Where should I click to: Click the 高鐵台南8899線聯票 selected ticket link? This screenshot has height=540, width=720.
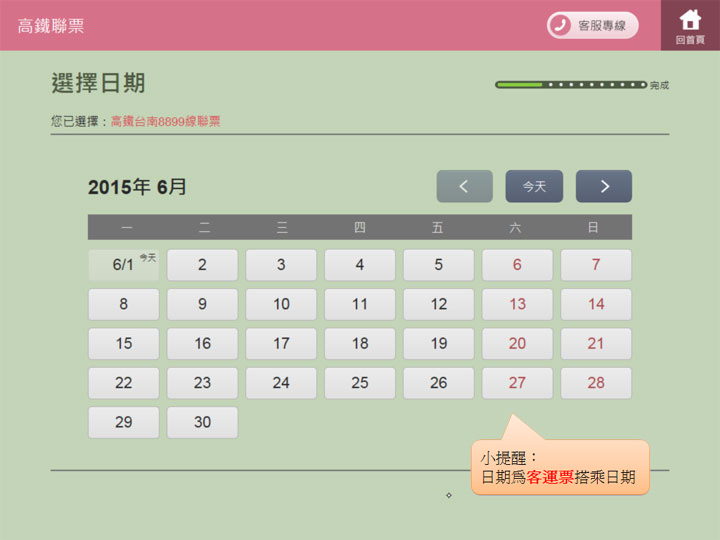coord(165,121)
